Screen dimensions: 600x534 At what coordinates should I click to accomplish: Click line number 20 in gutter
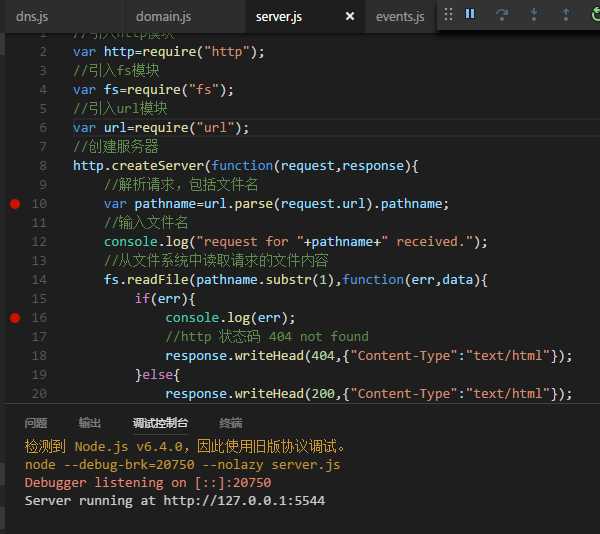(39, 394)
